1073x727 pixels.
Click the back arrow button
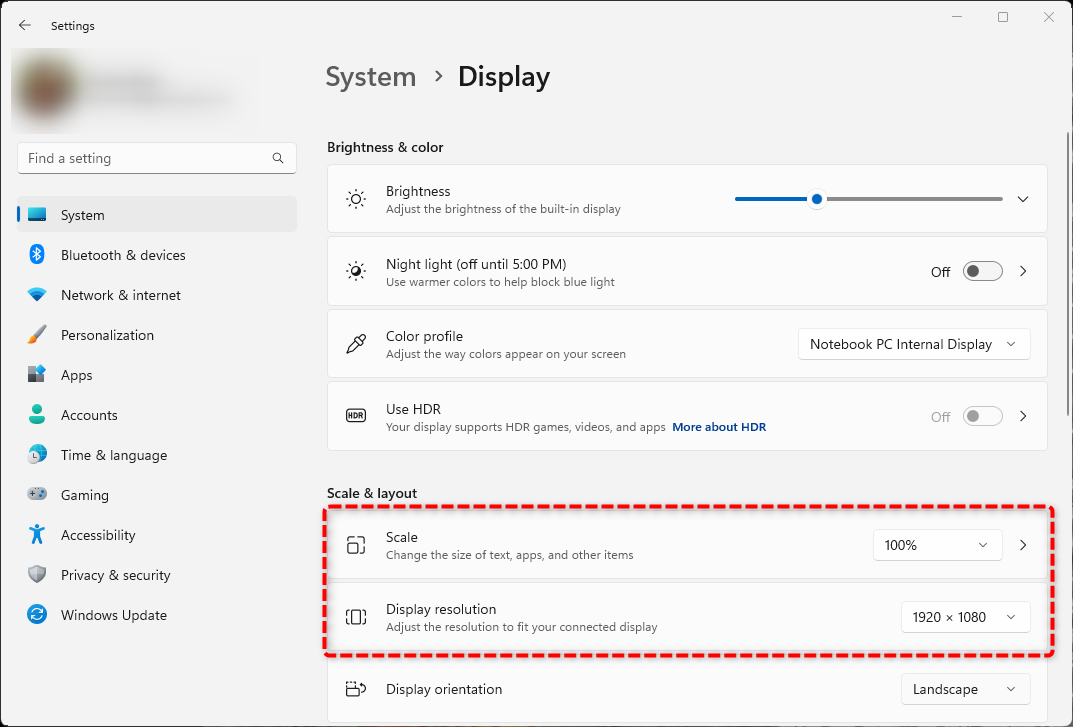(x=24, y=25)
